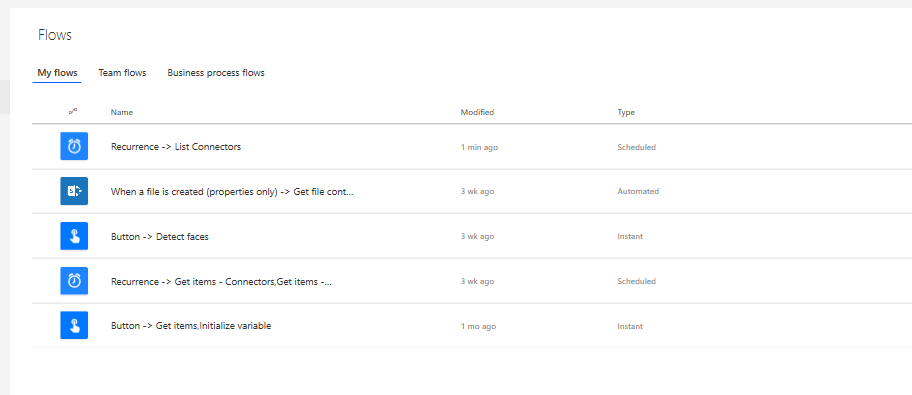
Task: Open the Business process flows tab
Action: (x=216, y=73)
